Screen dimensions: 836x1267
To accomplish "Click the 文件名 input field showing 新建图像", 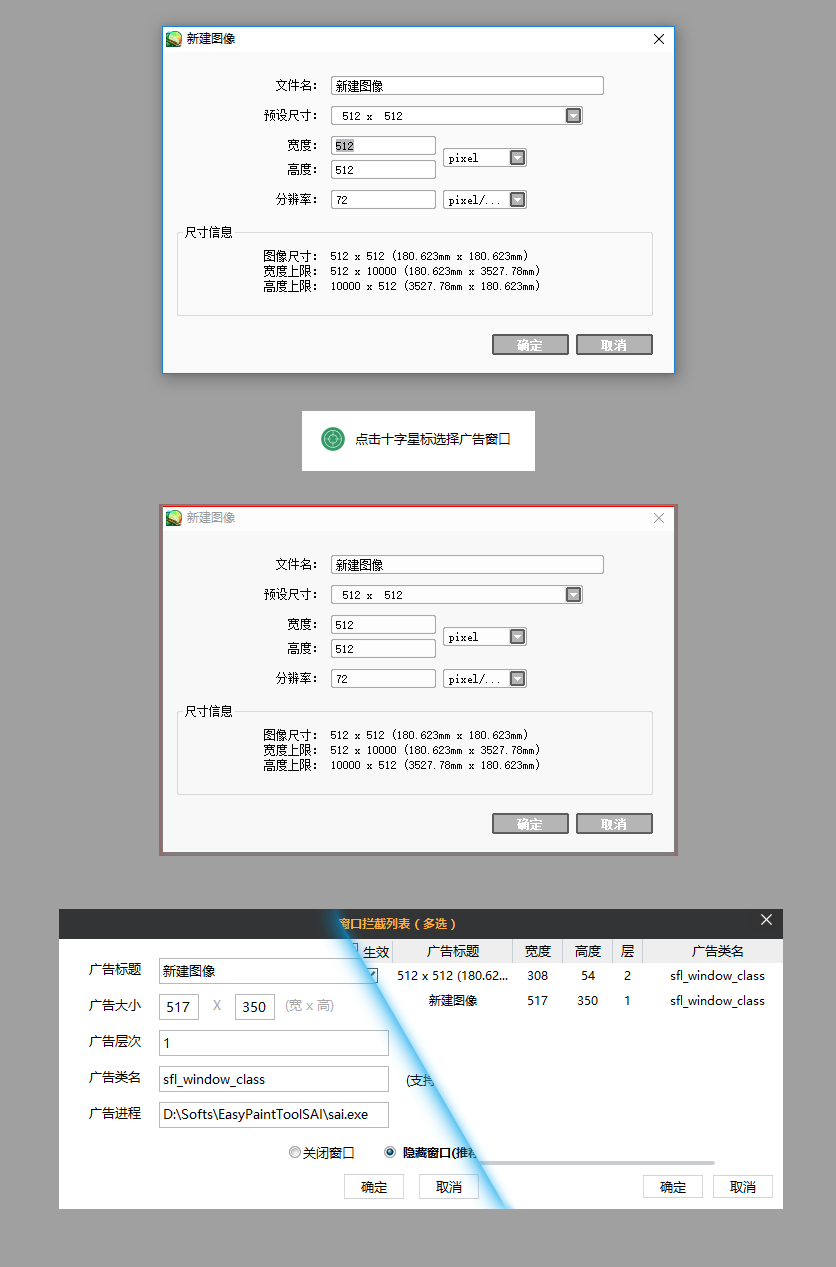I will (466, 85).
